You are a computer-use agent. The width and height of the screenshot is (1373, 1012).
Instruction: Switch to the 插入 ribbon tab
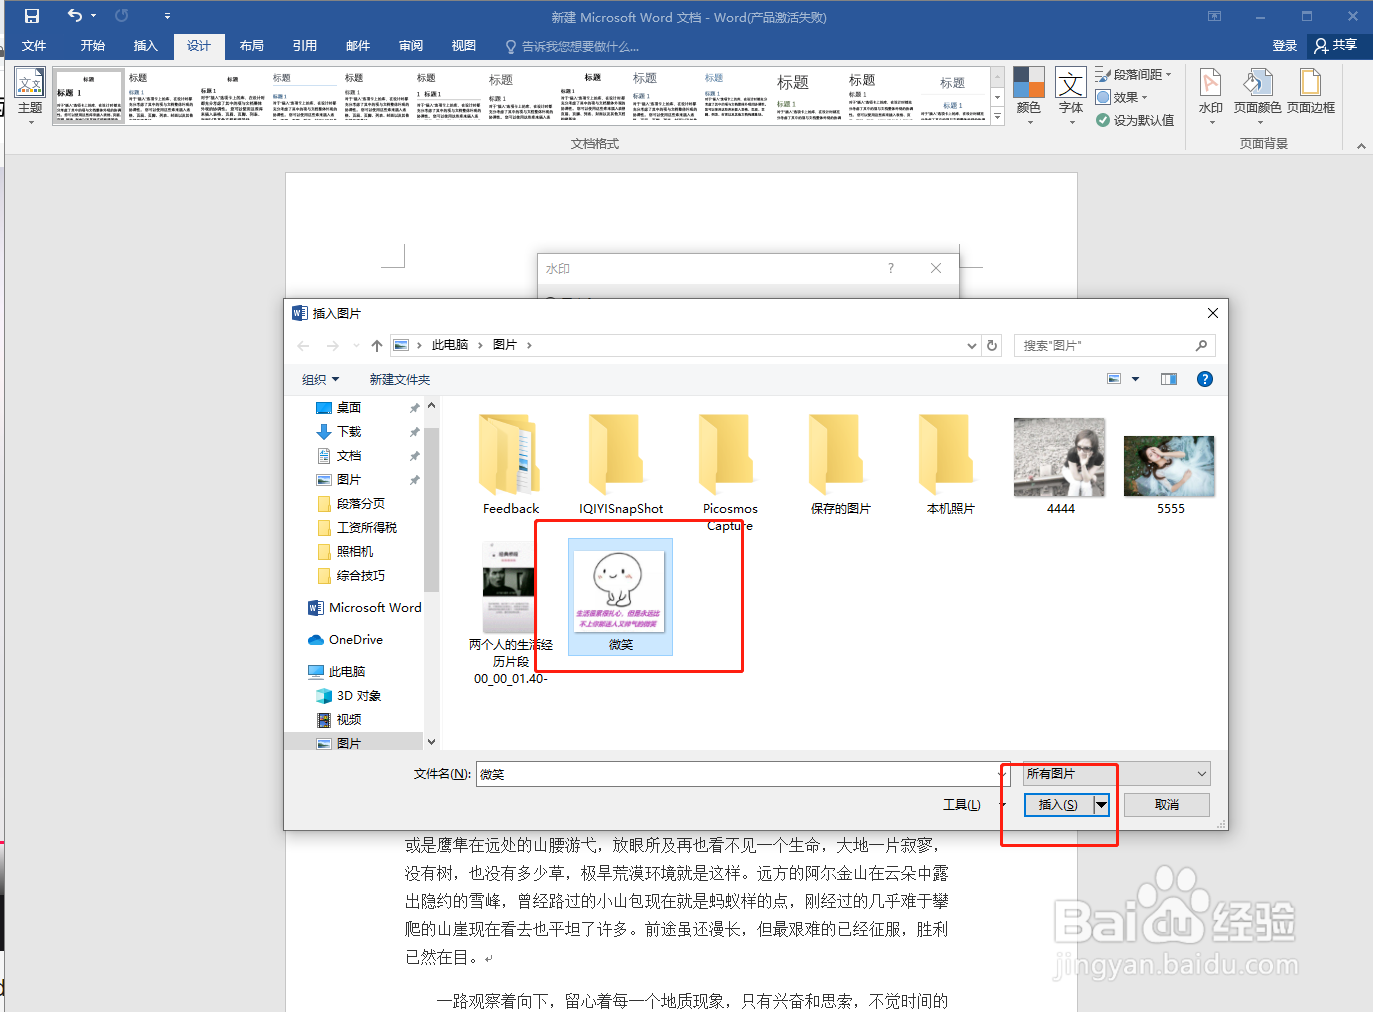pos(146,45)
